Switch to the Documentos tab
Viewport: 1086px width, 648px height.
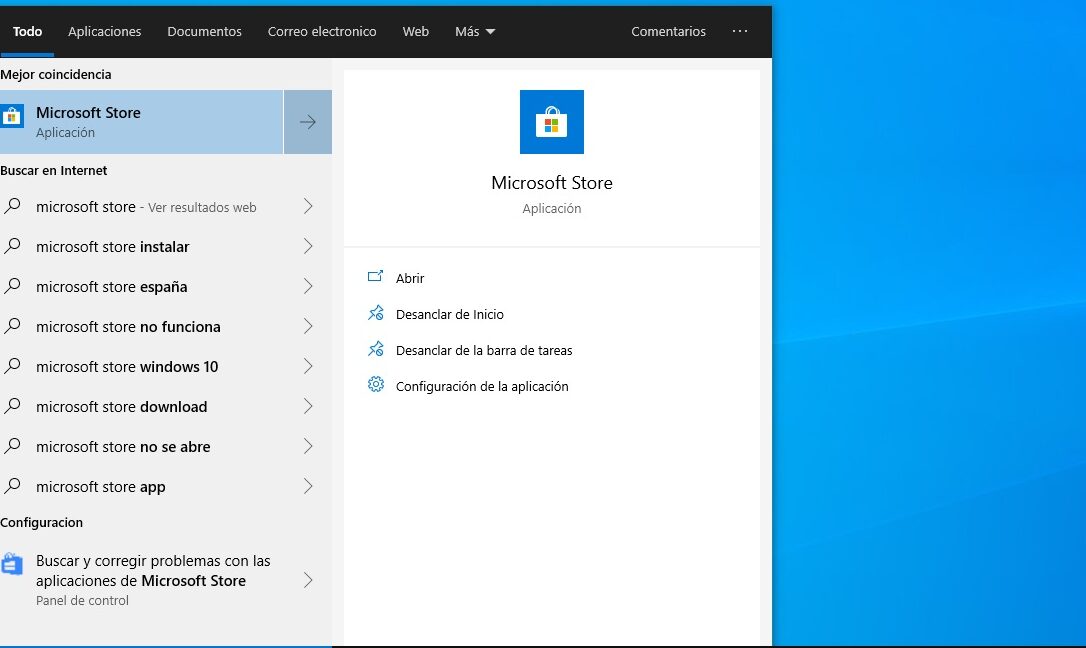204,31
